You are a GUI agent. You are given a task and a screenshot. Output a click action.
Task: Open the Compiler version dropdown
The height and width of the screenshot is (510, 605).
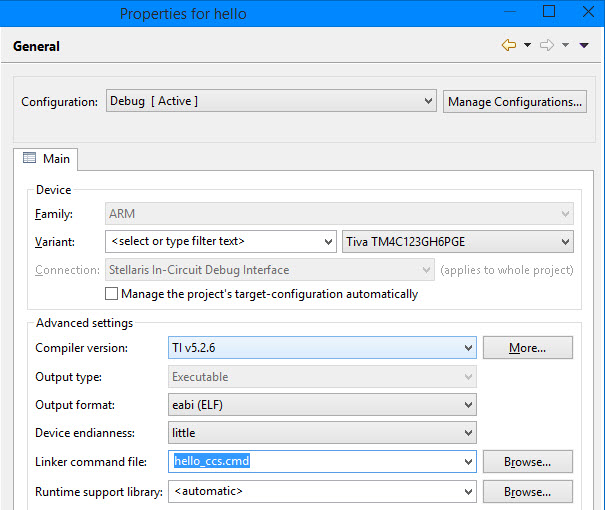point(468,348)
